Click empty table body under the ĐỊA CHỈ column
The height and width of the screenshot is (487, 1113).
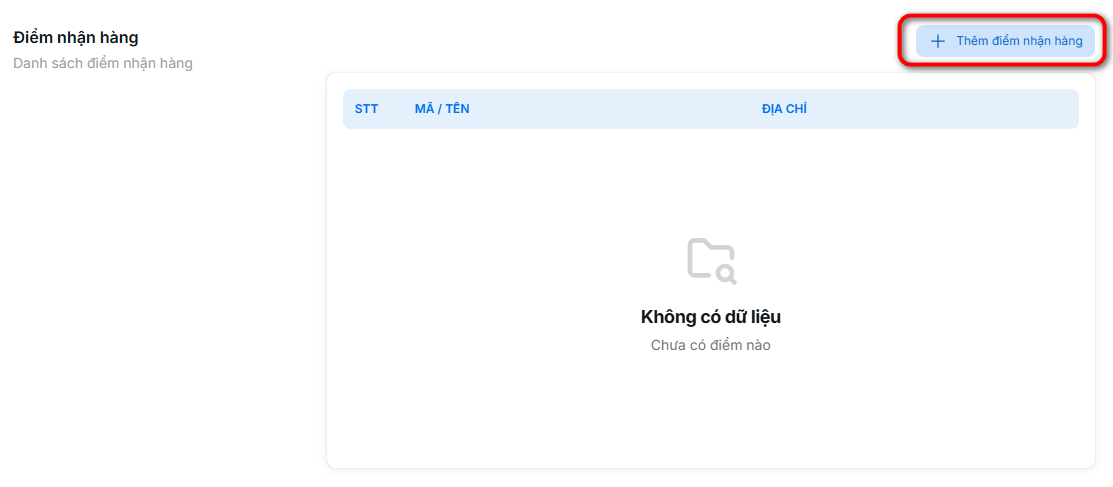click(x=900, y=200)
